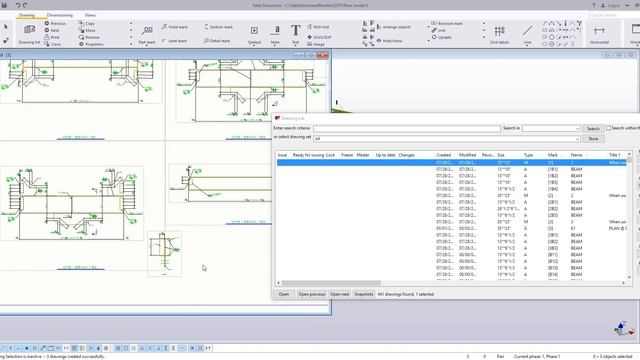The height and width of the screenshot is (360, 640).
Task: Click the Copy command in ribbon
Action: click(x=87, y=23)
